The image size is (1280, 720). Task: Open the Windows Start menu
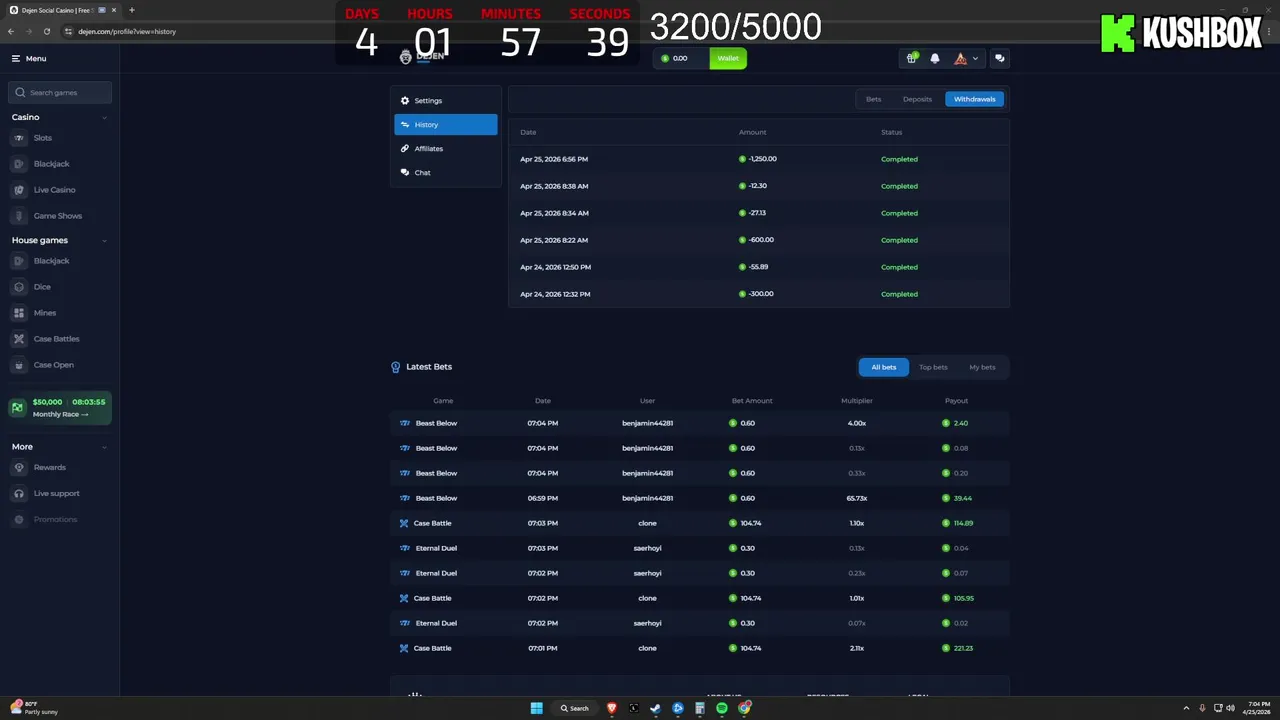pos(537,708)
